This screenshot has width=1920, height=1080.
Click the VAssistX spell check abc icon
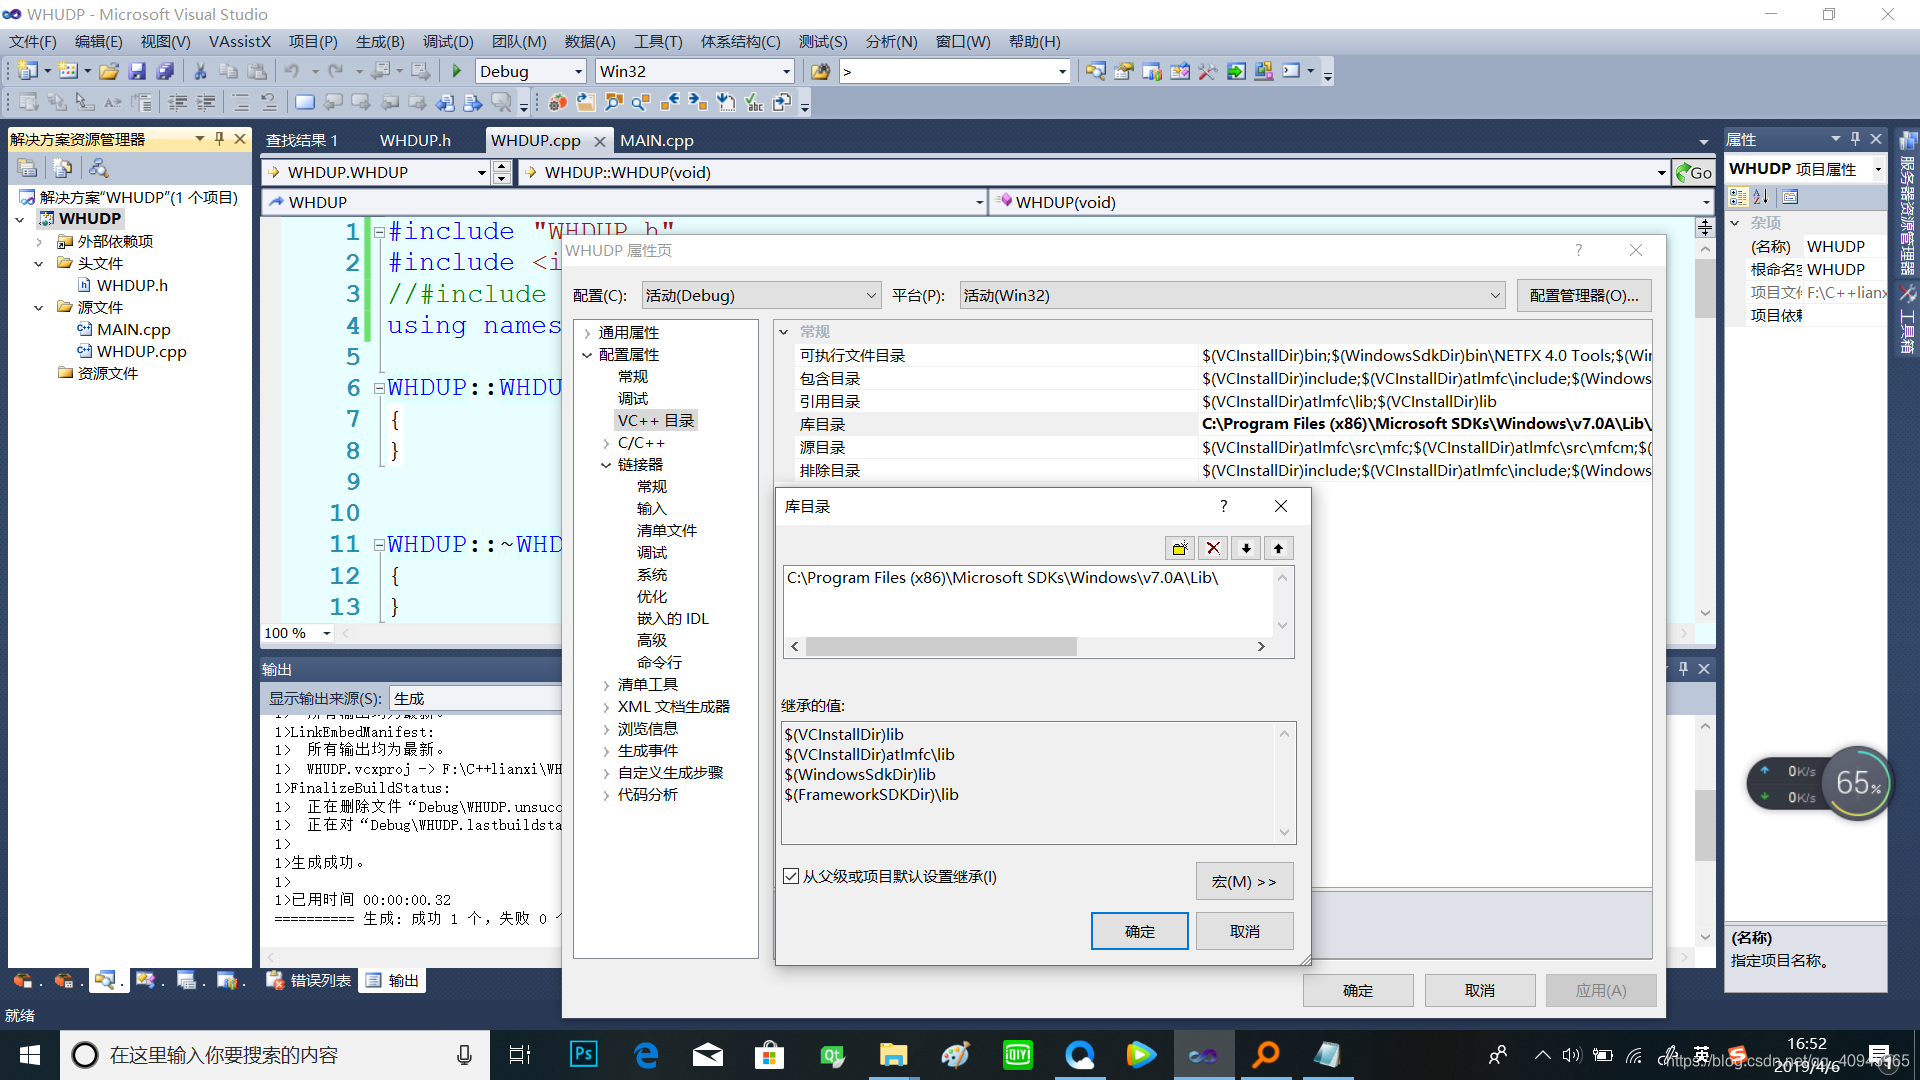tap(754, 102)
